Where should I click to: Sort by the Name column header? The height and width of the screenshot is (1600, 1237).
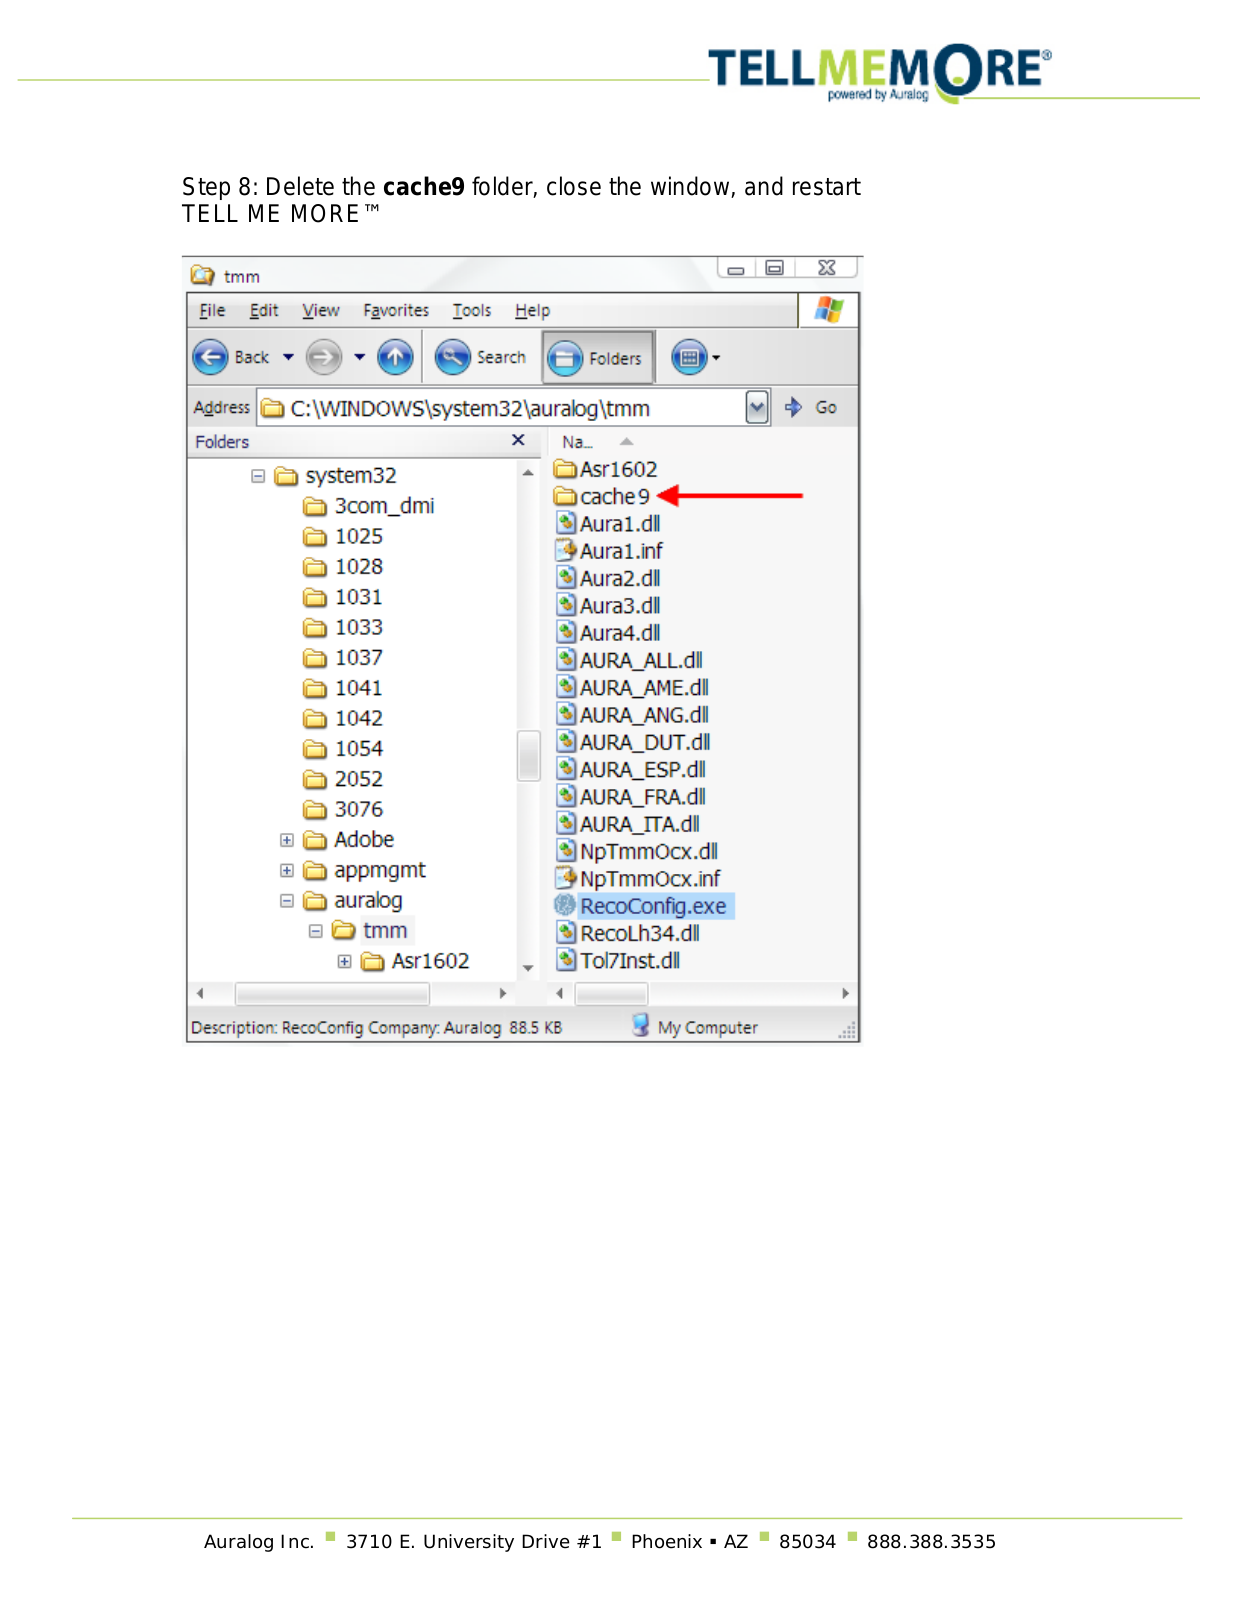597,442
